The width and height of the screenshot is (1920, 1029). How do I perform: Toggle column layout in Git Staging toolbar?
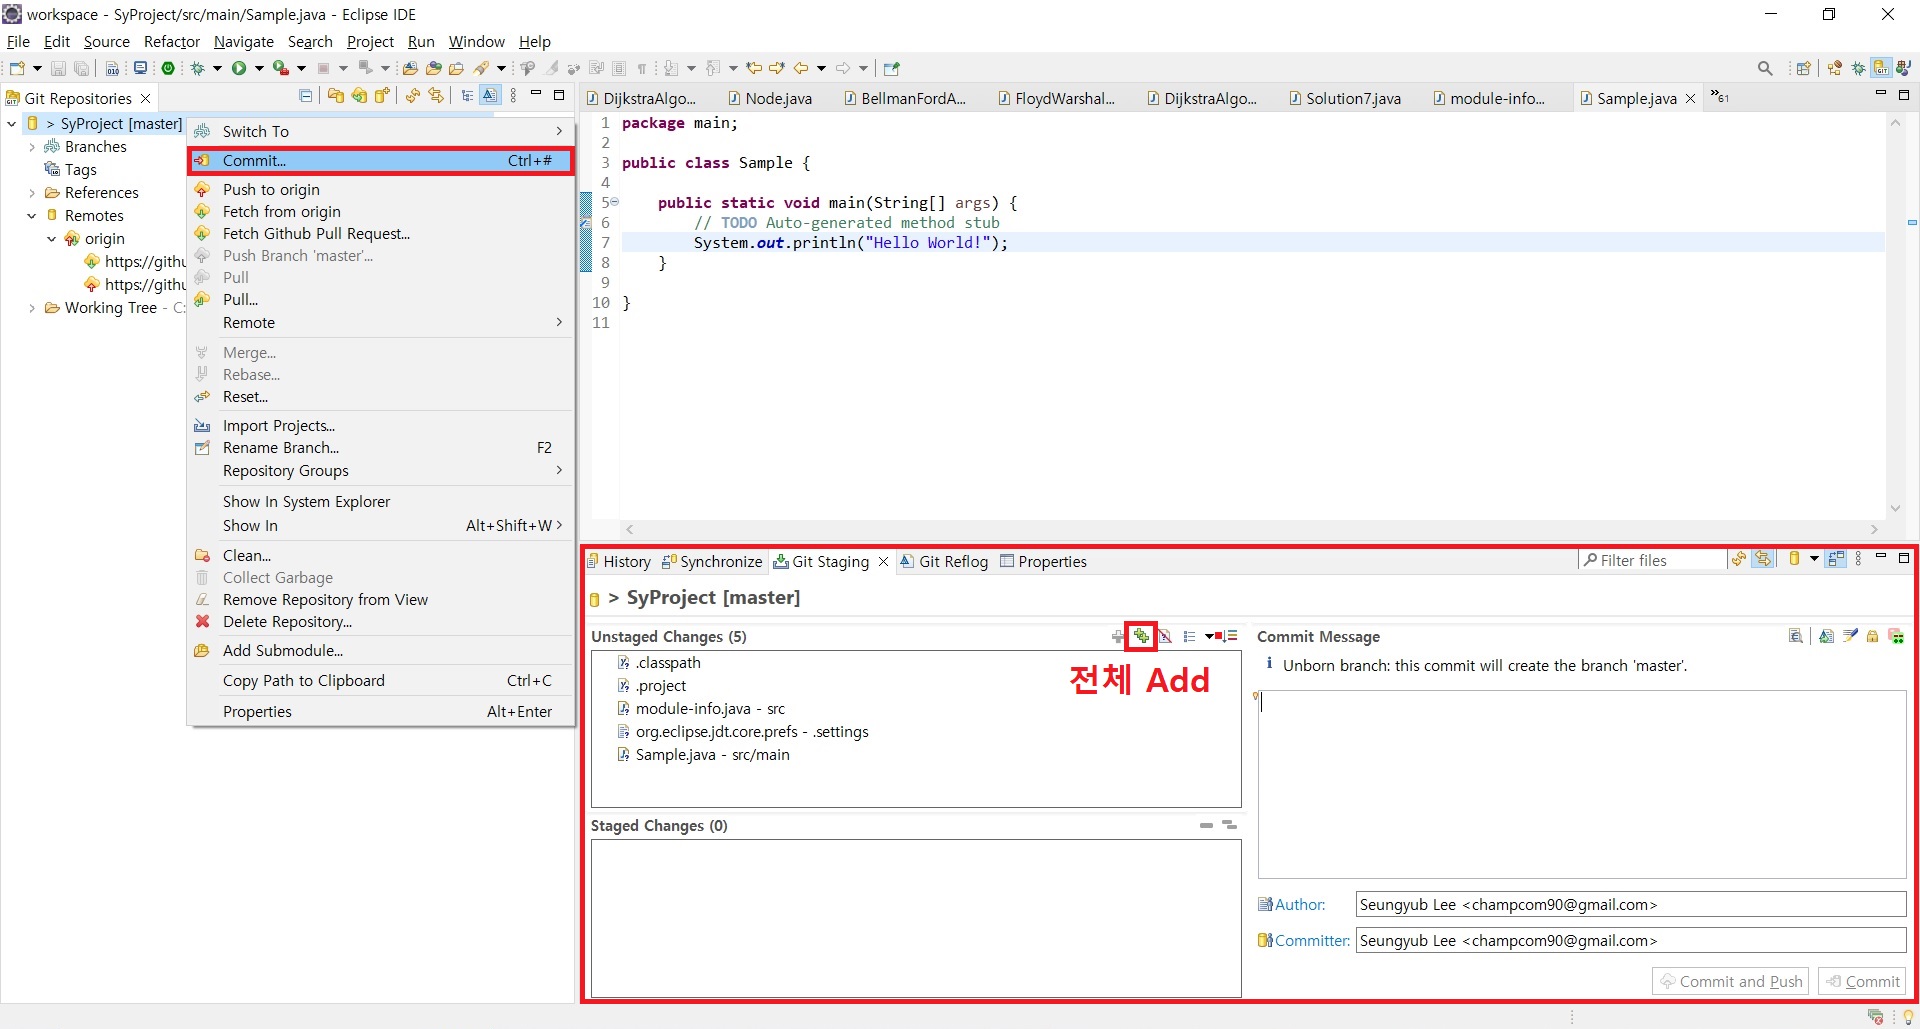click(1835, 559)
